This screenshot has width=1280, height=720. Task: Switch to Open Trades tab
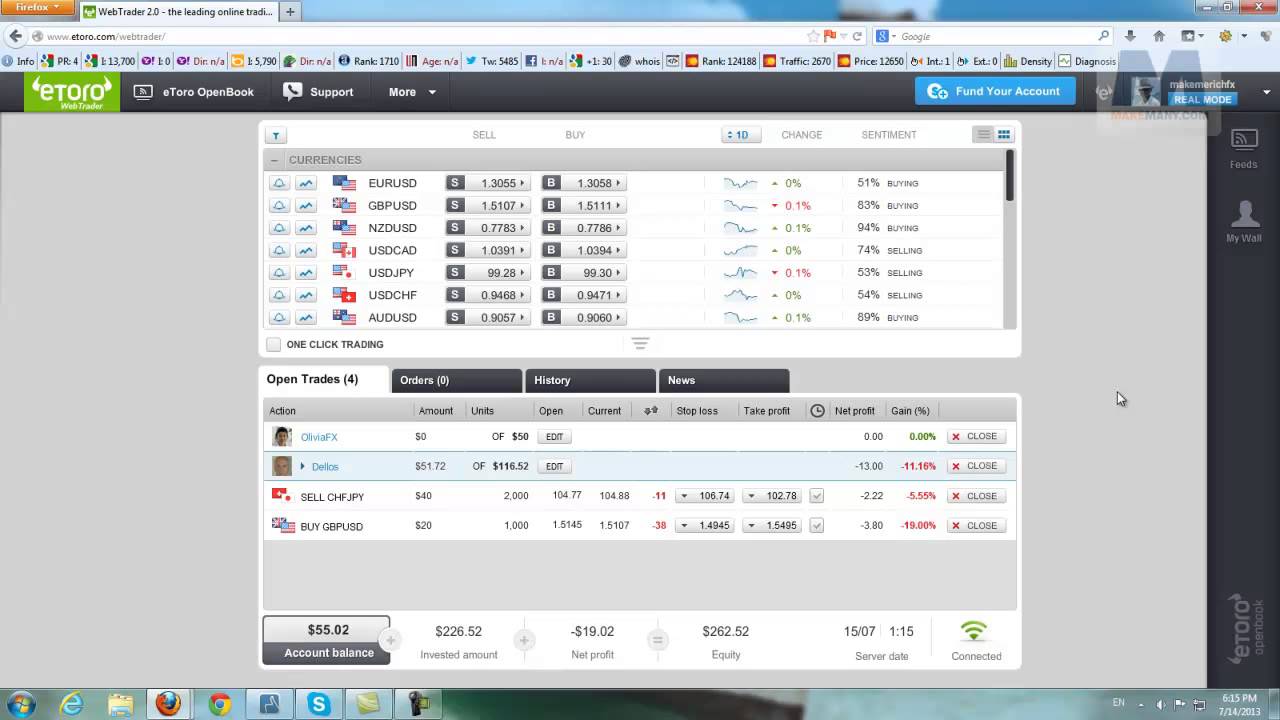(x=323, y=380)
